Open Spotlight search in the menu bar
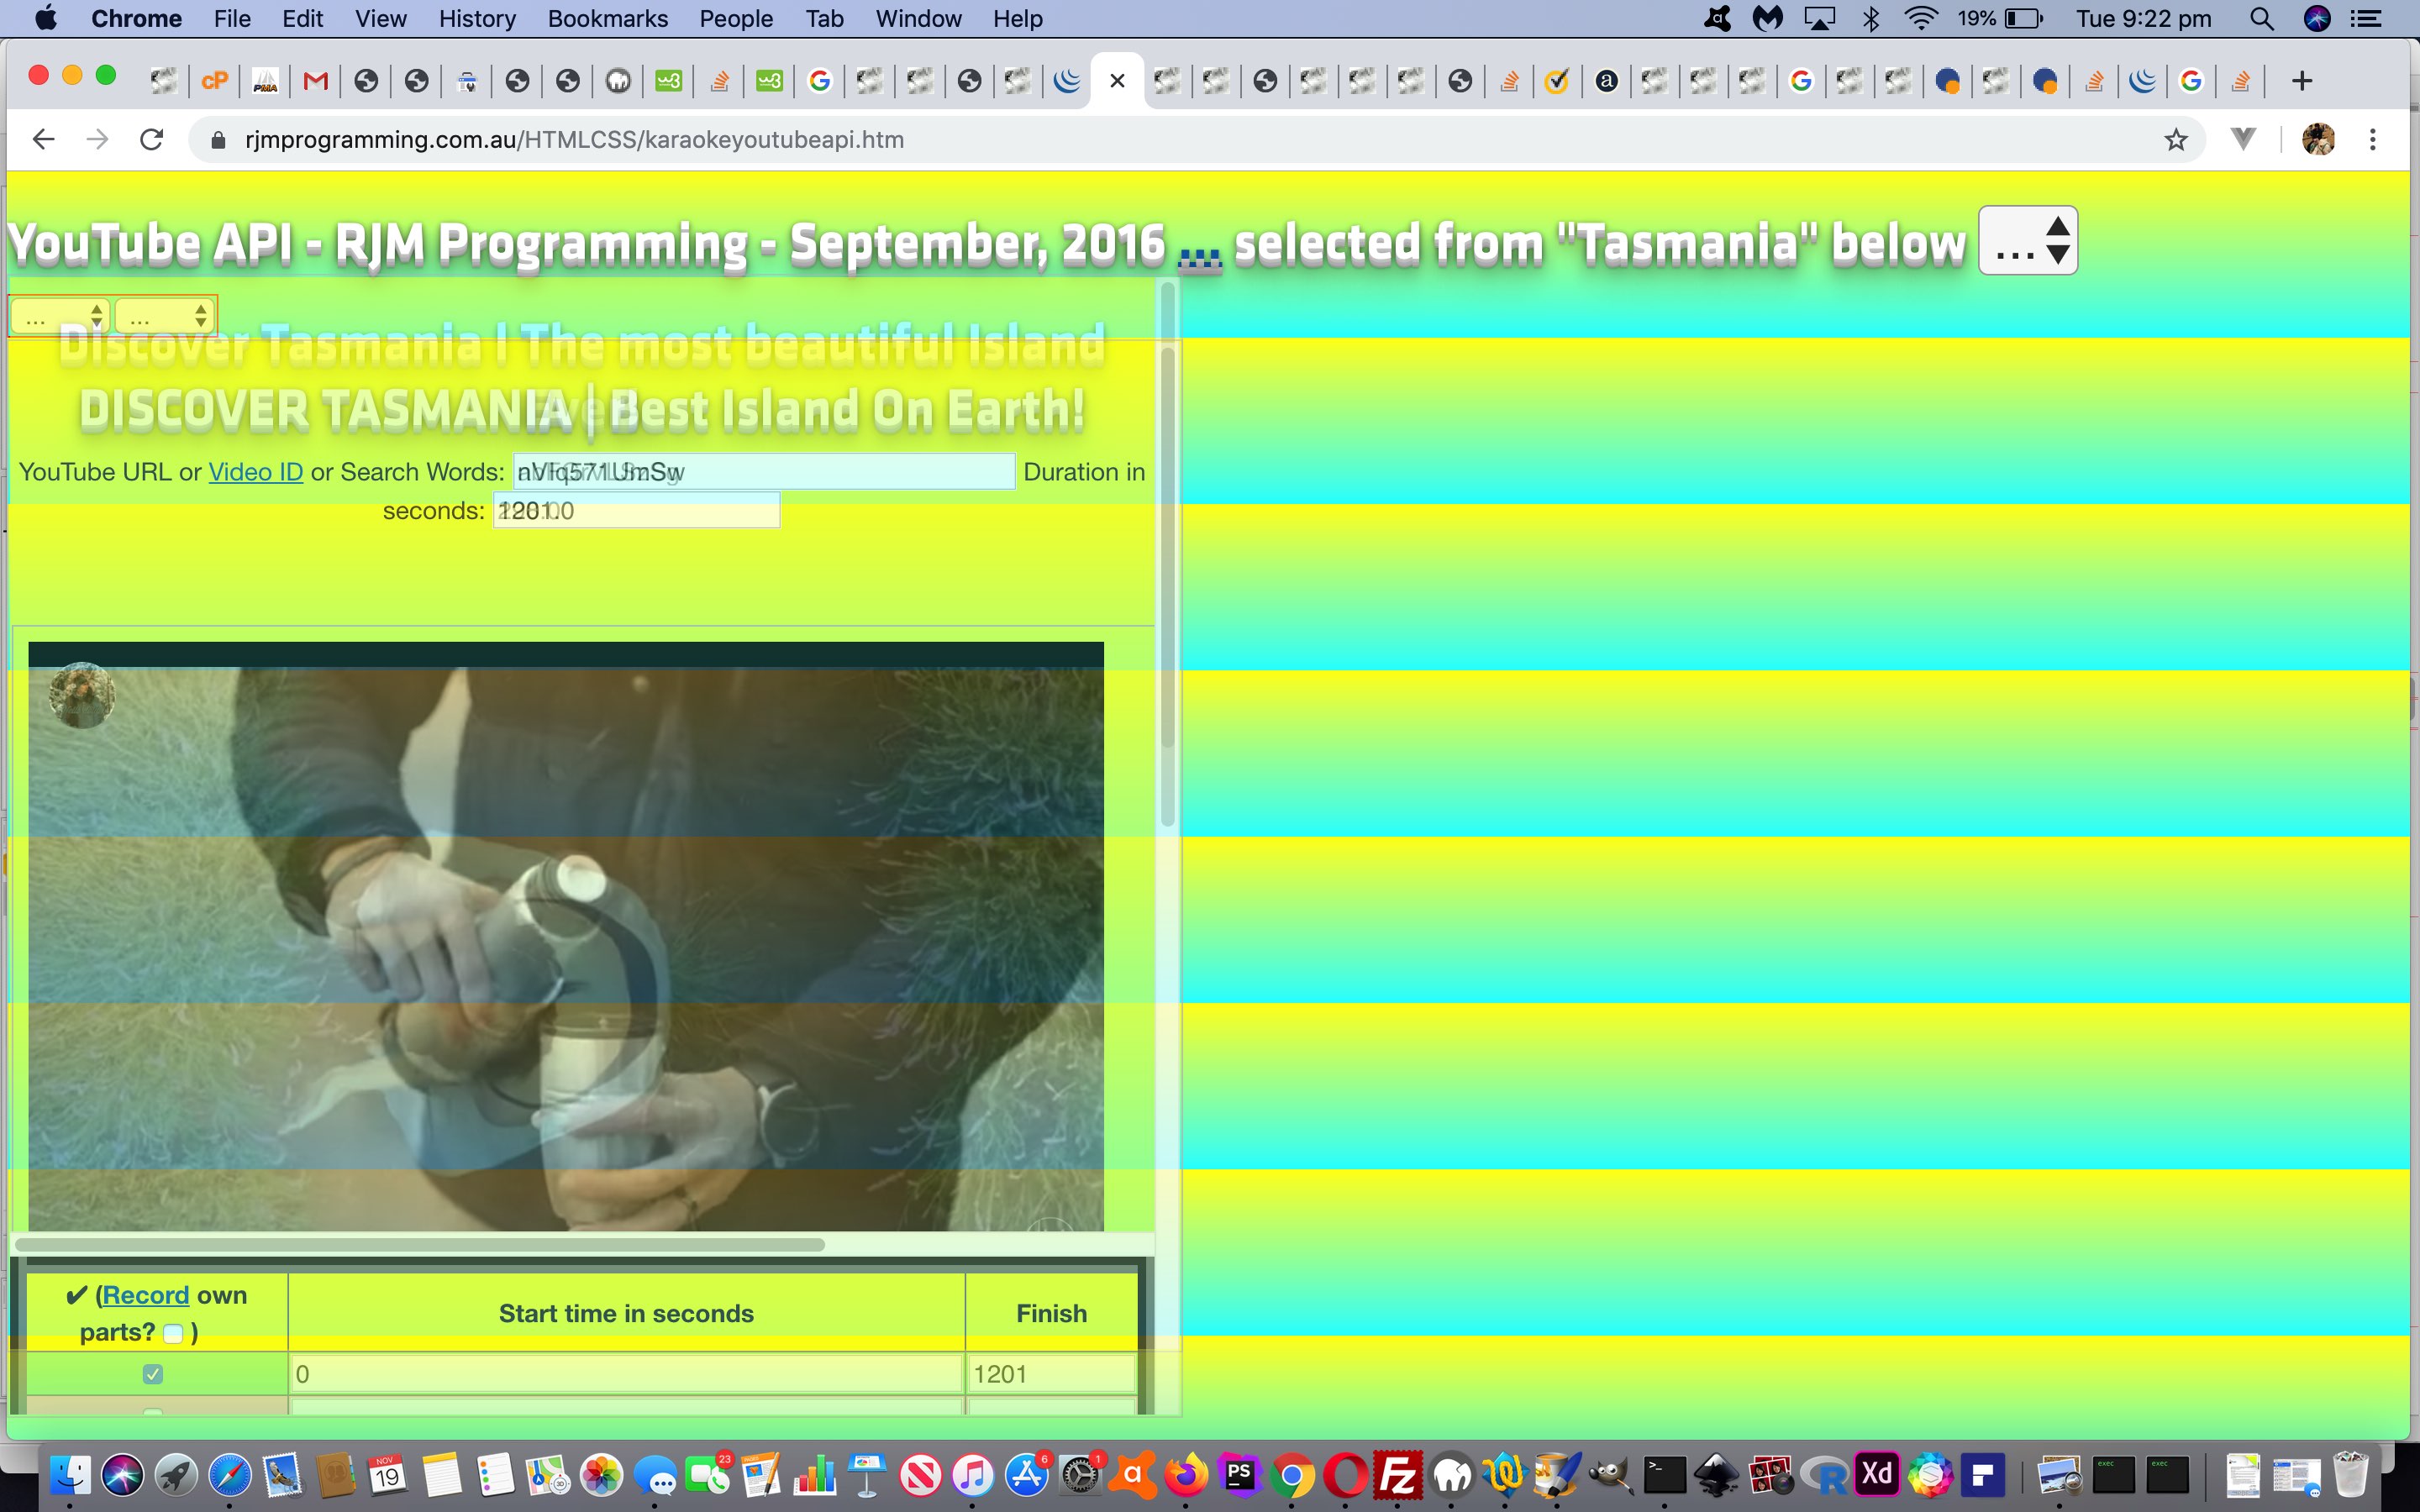Image resolution: width=2420 pixels, height=1512 pixels. point(2261,18)
